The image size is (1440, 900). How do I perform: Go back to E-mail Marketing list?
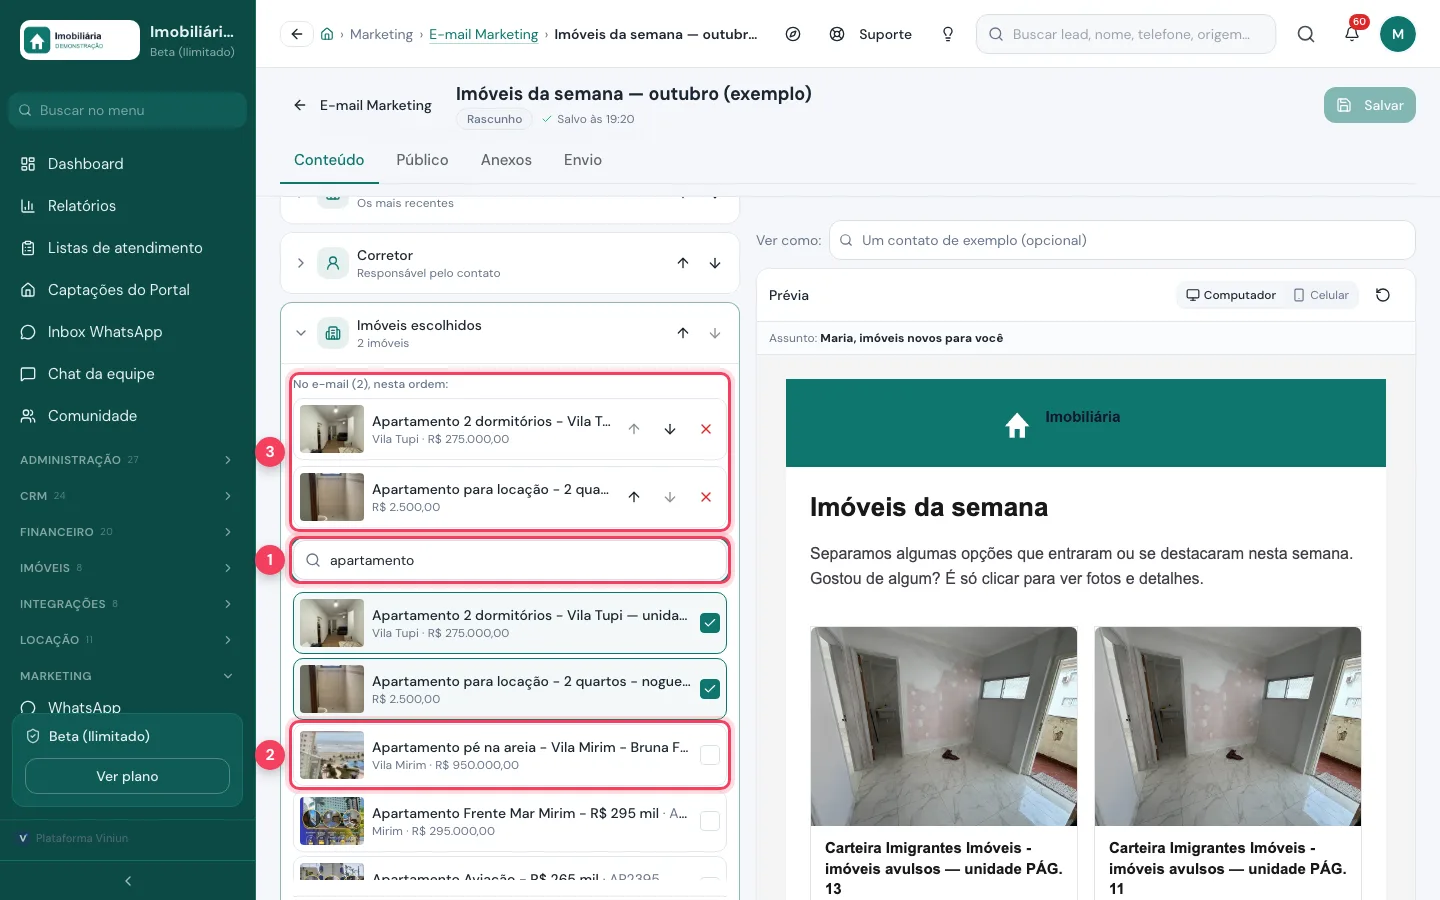362,105
